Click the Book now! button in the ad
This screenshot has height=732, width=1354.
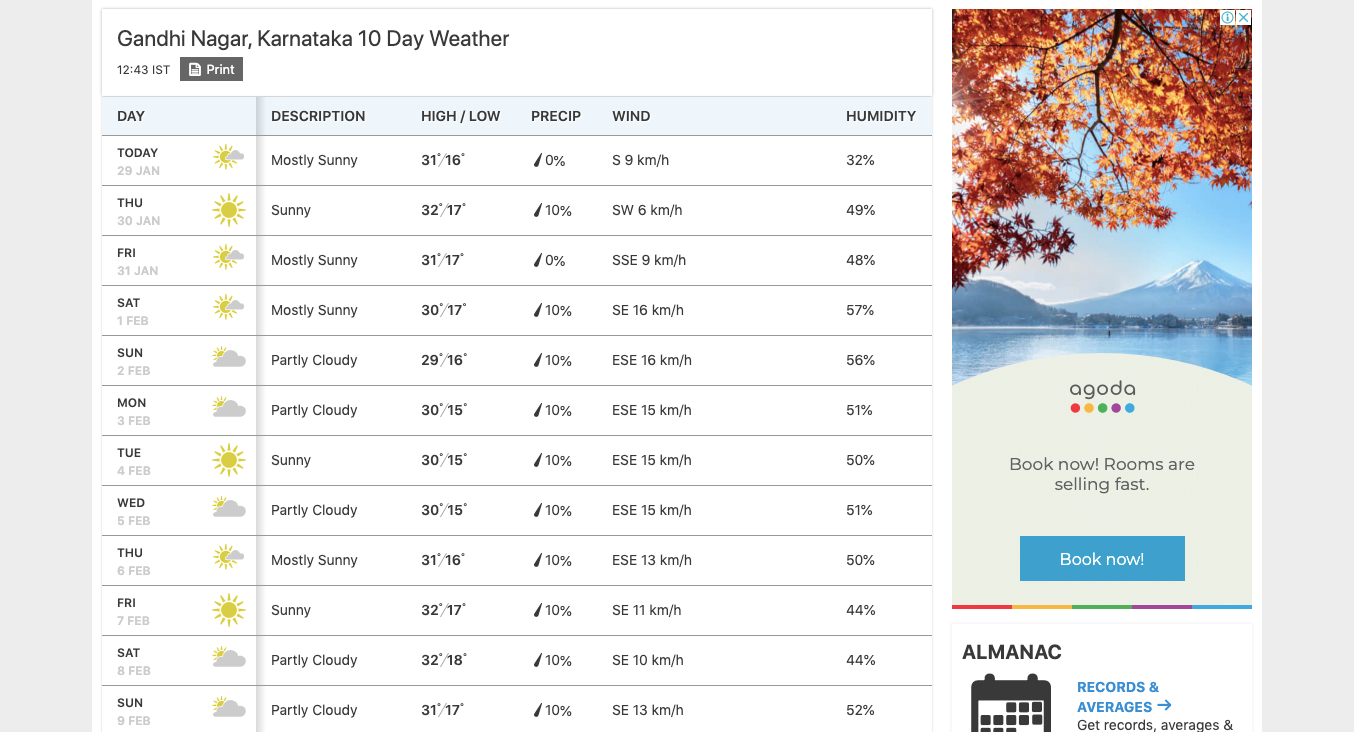pyautogui.click(x=1101, y=558)
